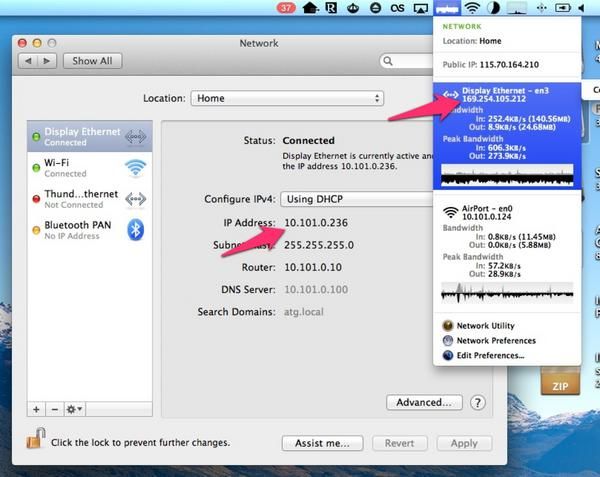Image resolution: width=600 pixels, height=477 pixels.
Task: Click the help question mark button
Action: pos(477,402)
